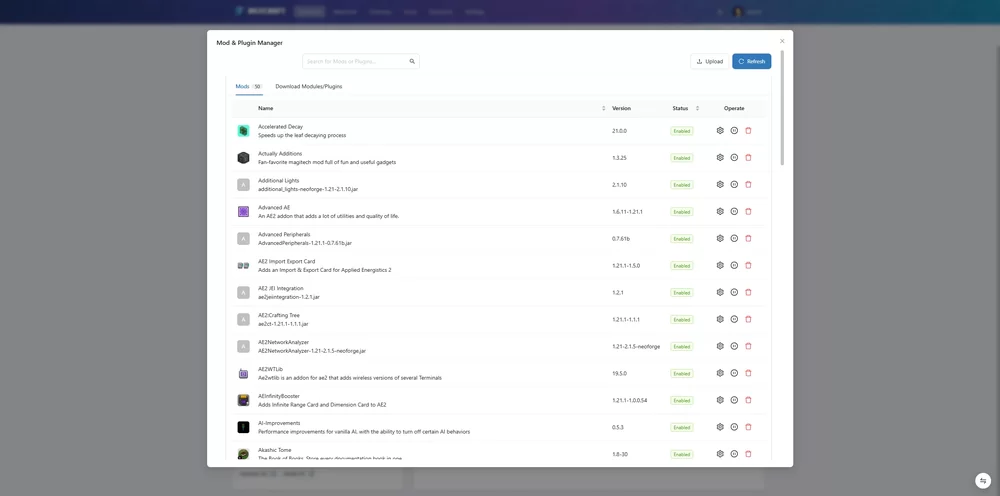Open the Download Modules/Plugins tab
The width and height of the screenshot is (1000, 496).
click(309, 86)
